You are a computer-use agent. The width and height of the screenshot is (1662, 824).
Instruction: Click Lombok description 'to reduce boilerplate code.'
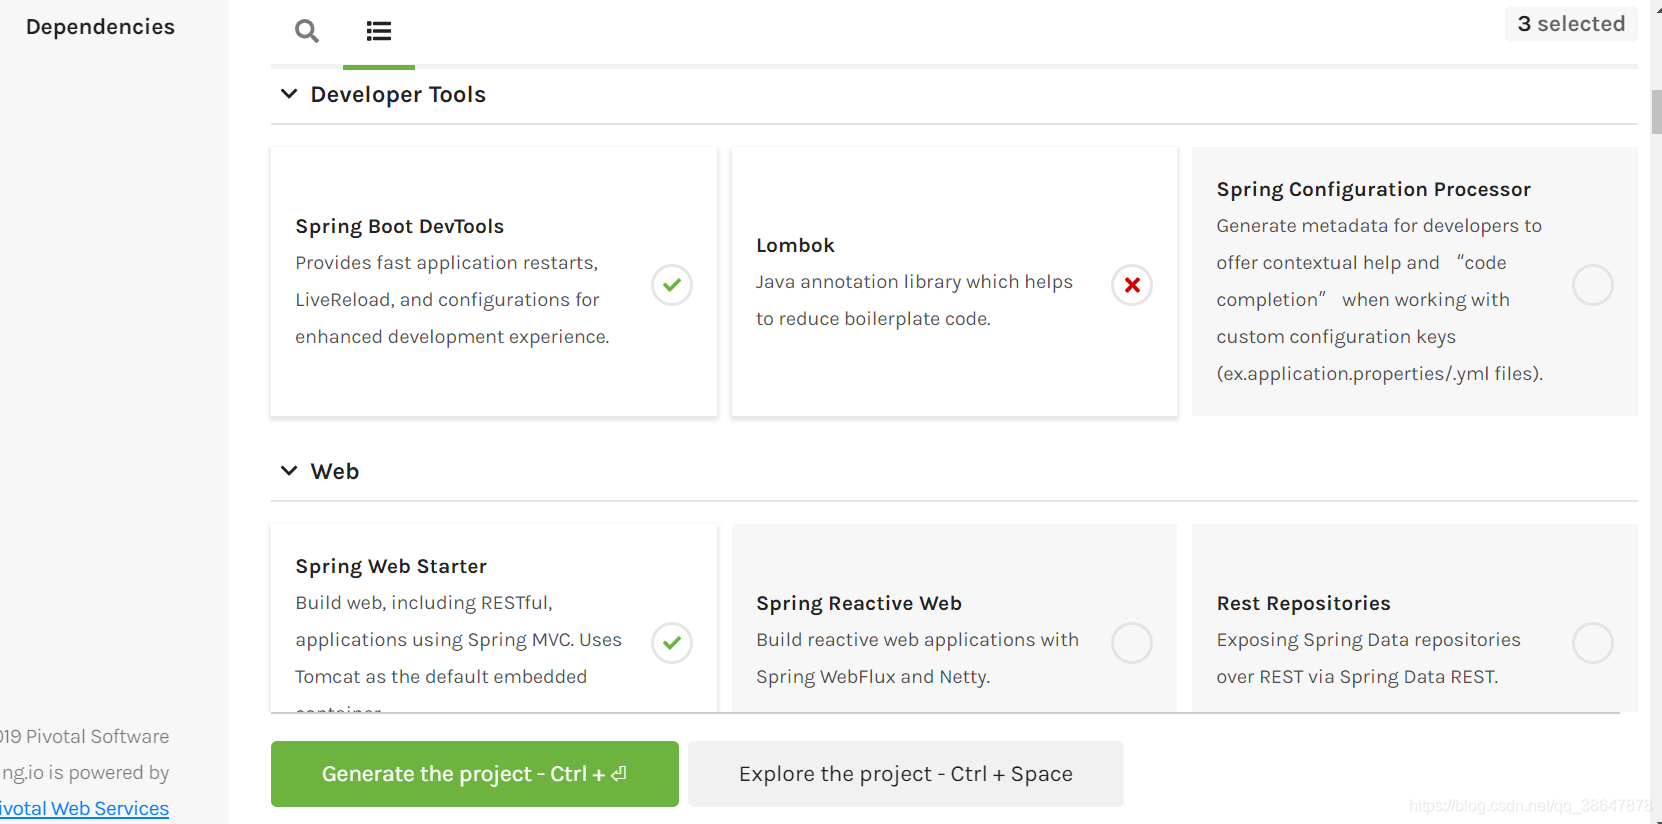pyautogui.click(x=873, y=319)
